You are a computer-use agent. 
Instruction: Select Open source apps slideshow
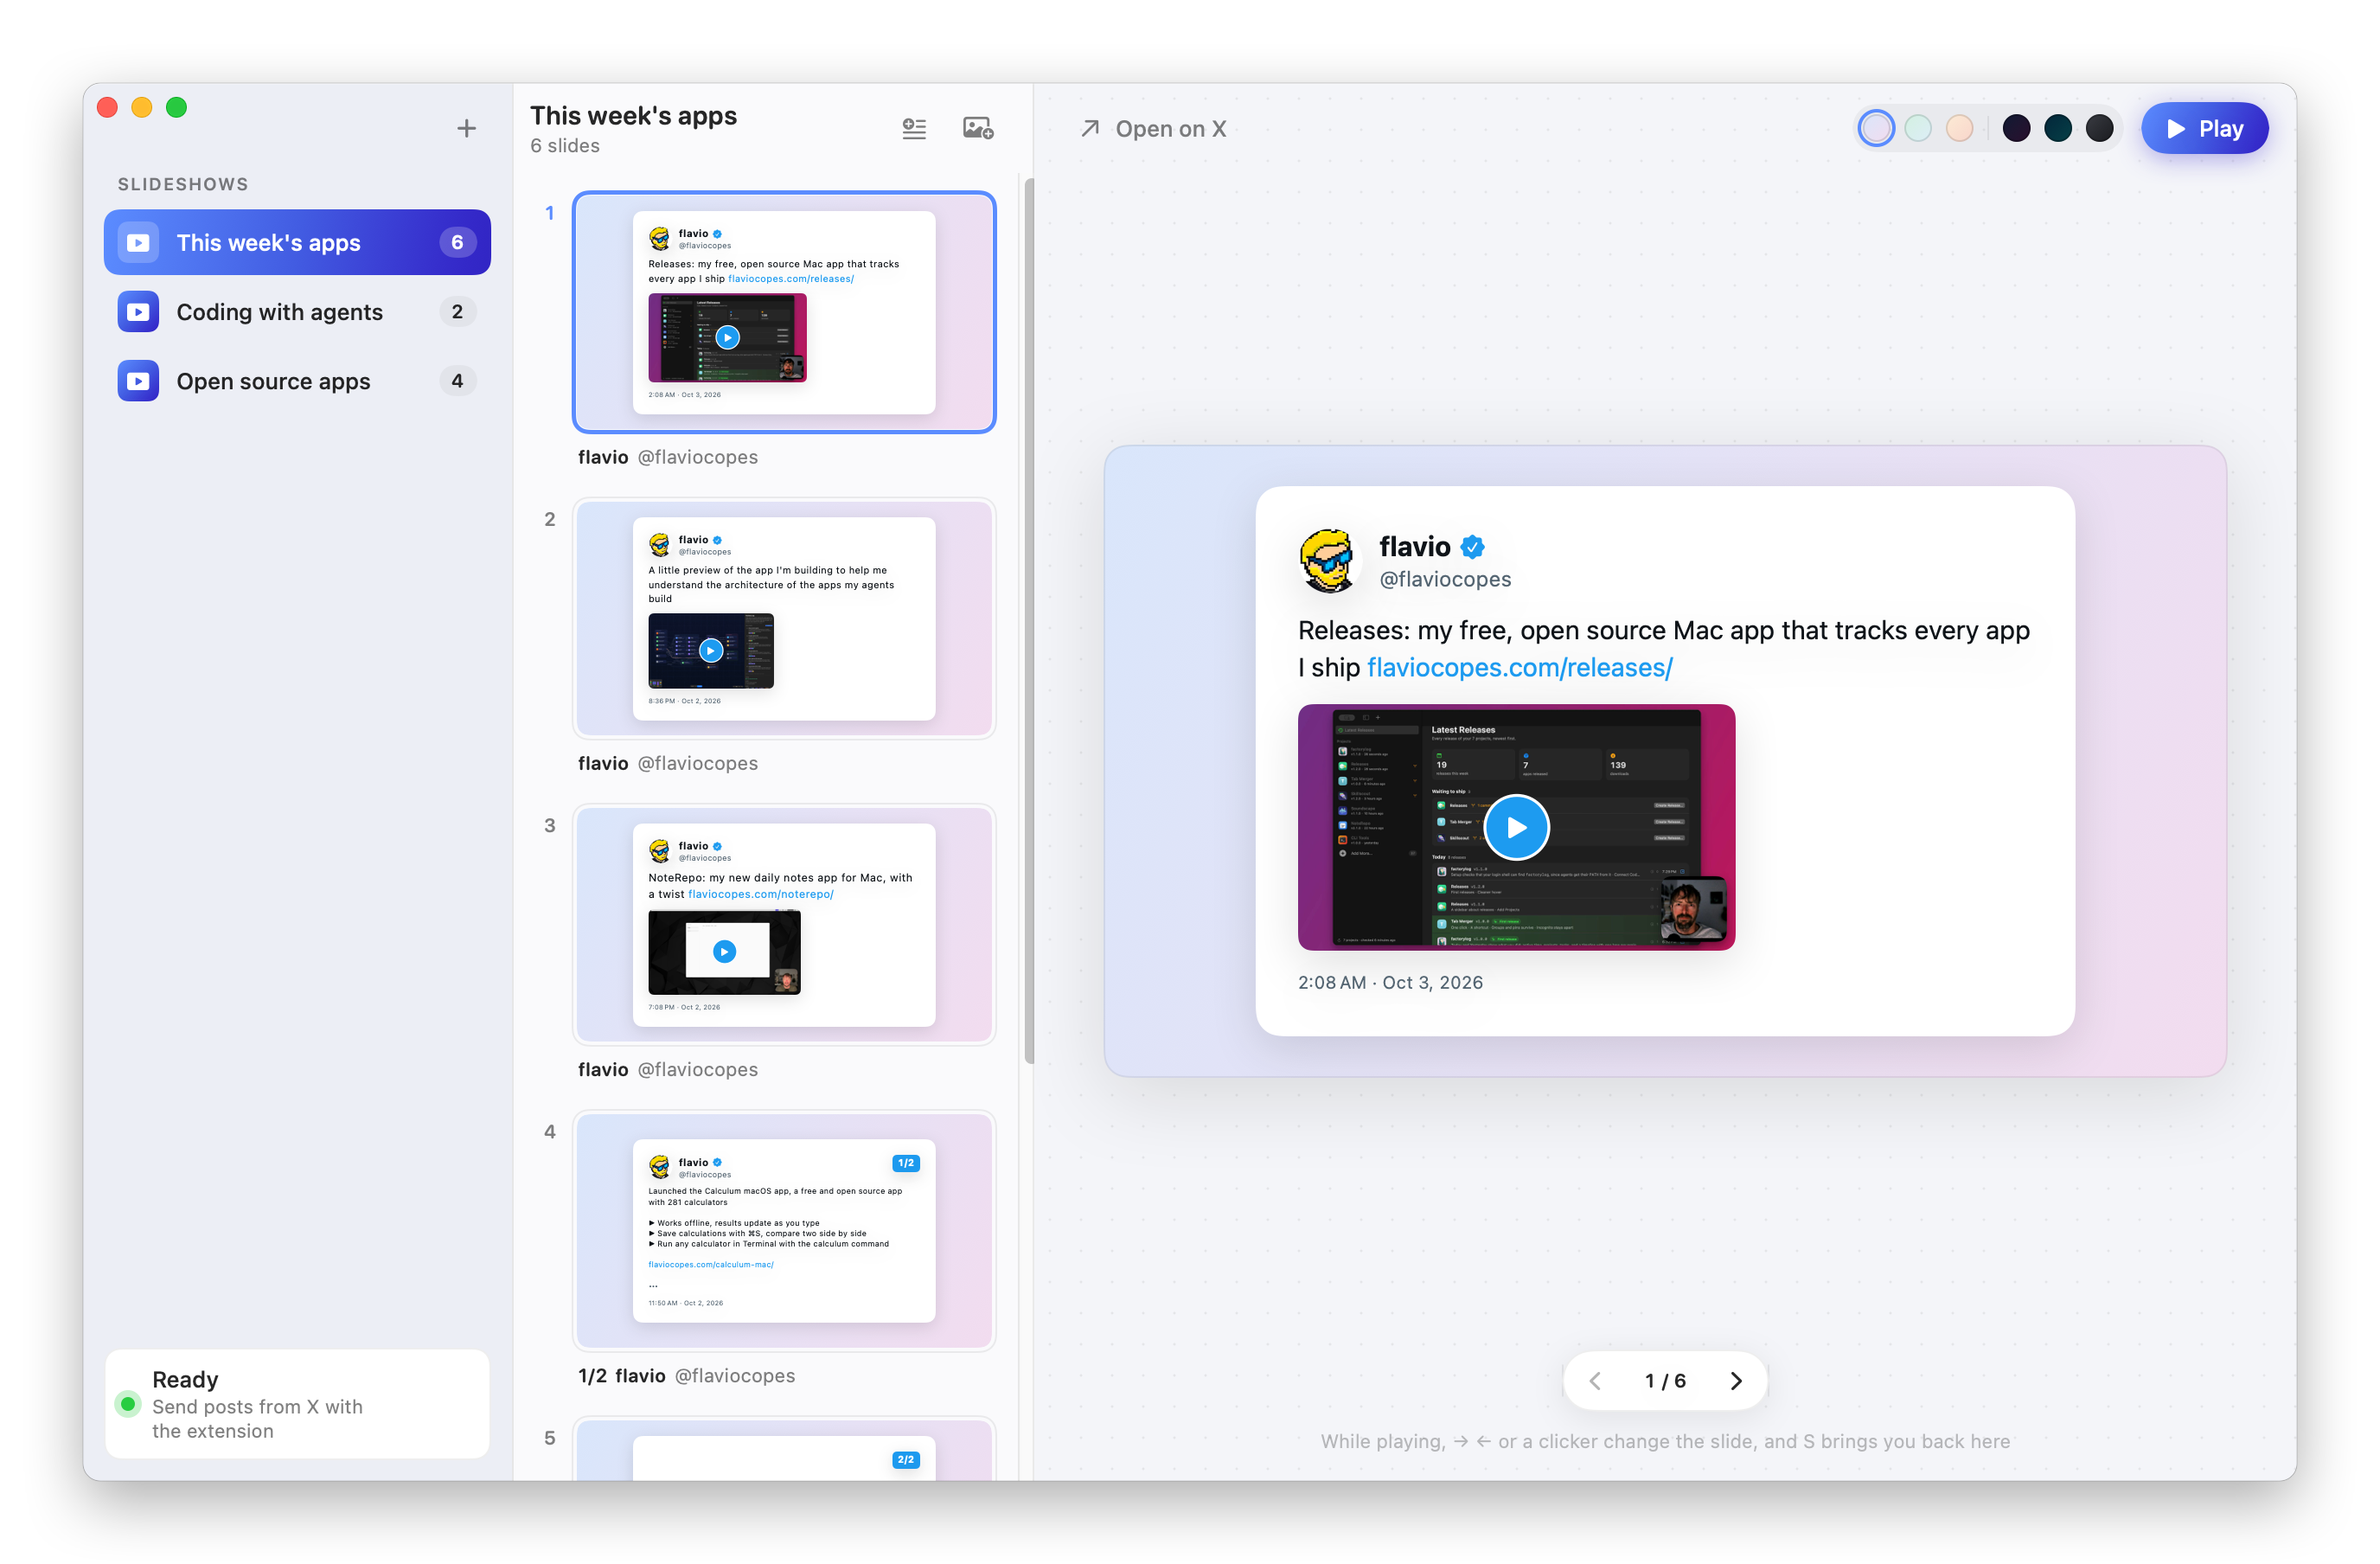(297, 381)
